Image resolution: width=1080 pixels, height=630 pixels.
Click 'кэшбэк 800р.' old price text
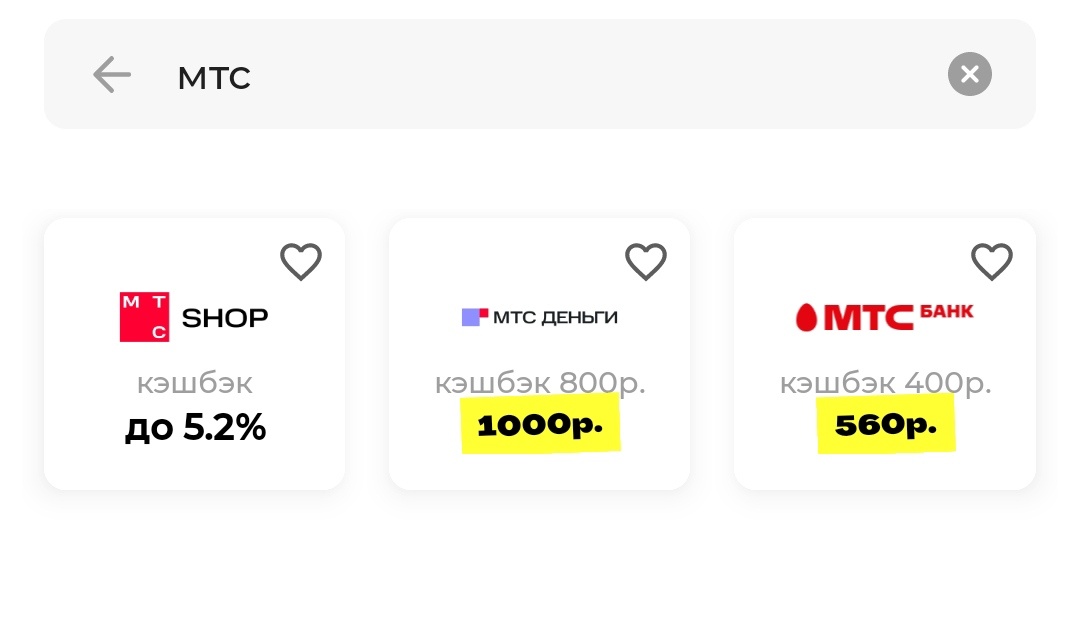tap(540, 383)
